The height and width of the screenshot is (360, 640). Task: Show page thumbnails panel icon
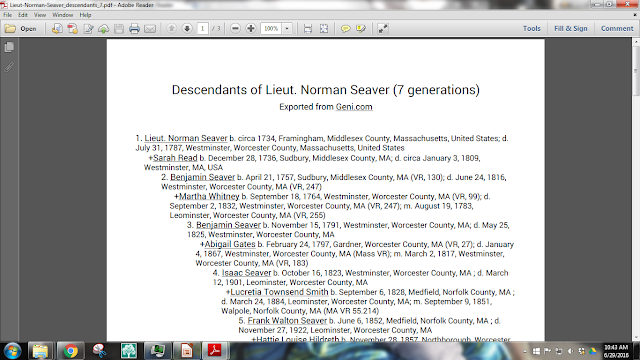click(9, 47)
